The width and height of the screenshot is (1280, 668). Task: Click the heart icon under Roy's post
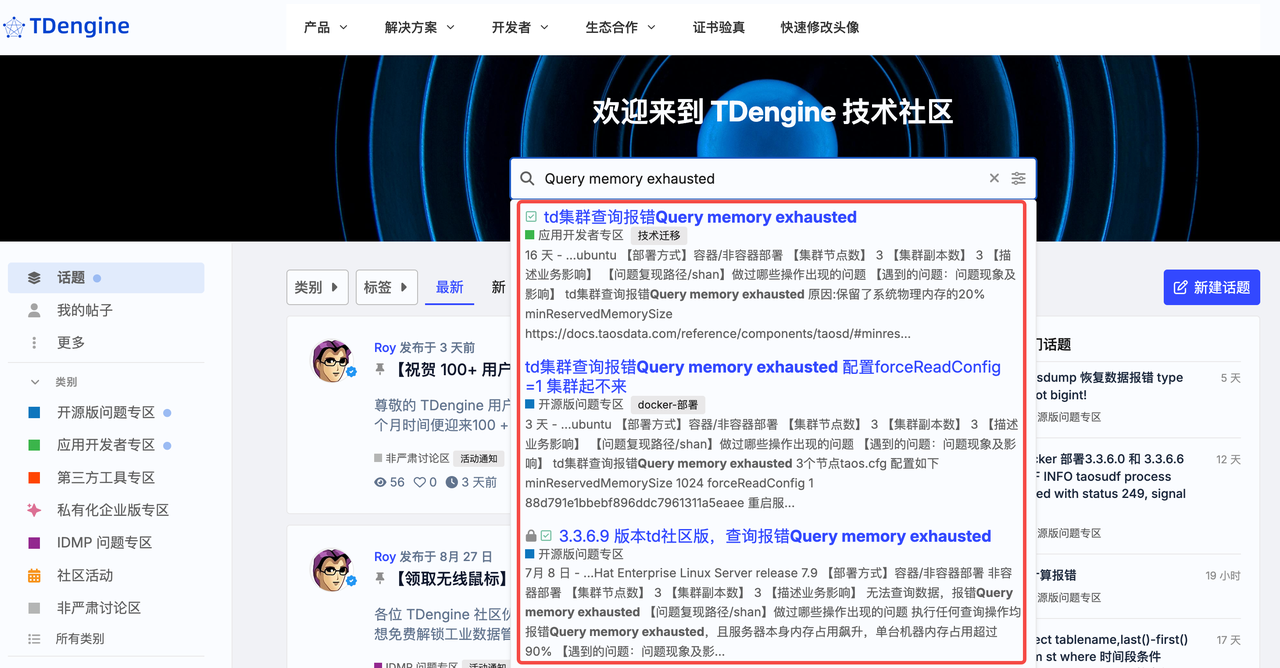coord(418,481)
